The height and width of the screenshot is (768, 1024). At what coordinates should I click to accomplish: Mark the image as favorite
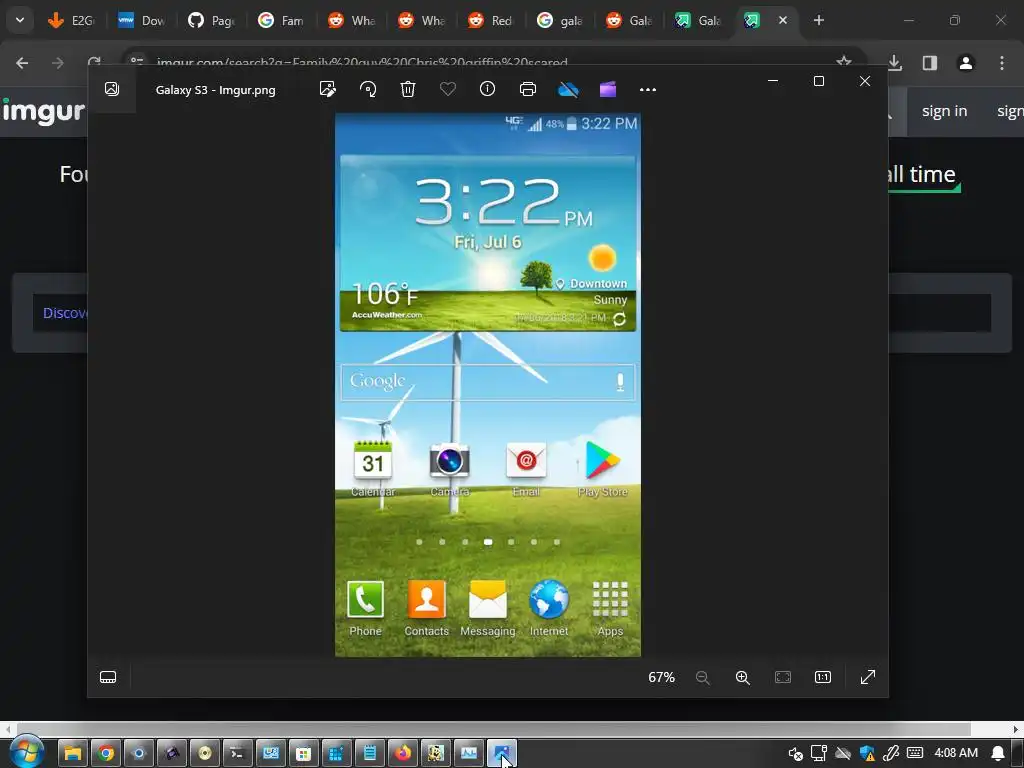coord(447,89)
